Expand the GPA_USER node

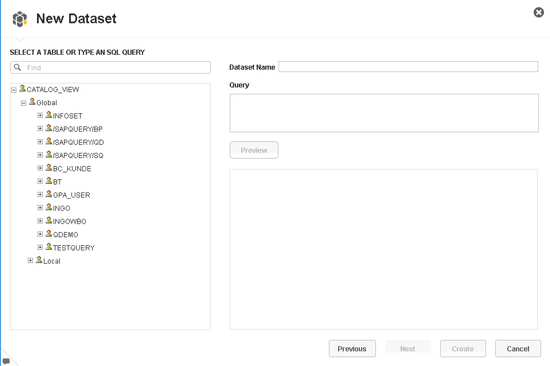pos(40,194)
